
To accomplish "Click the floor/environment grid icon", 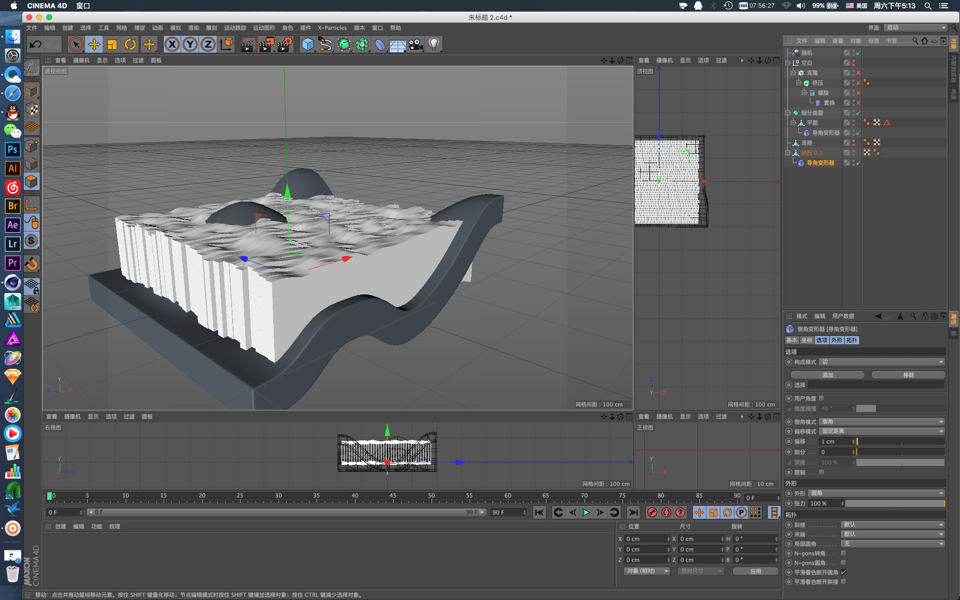I will click(x=398, y=44).
